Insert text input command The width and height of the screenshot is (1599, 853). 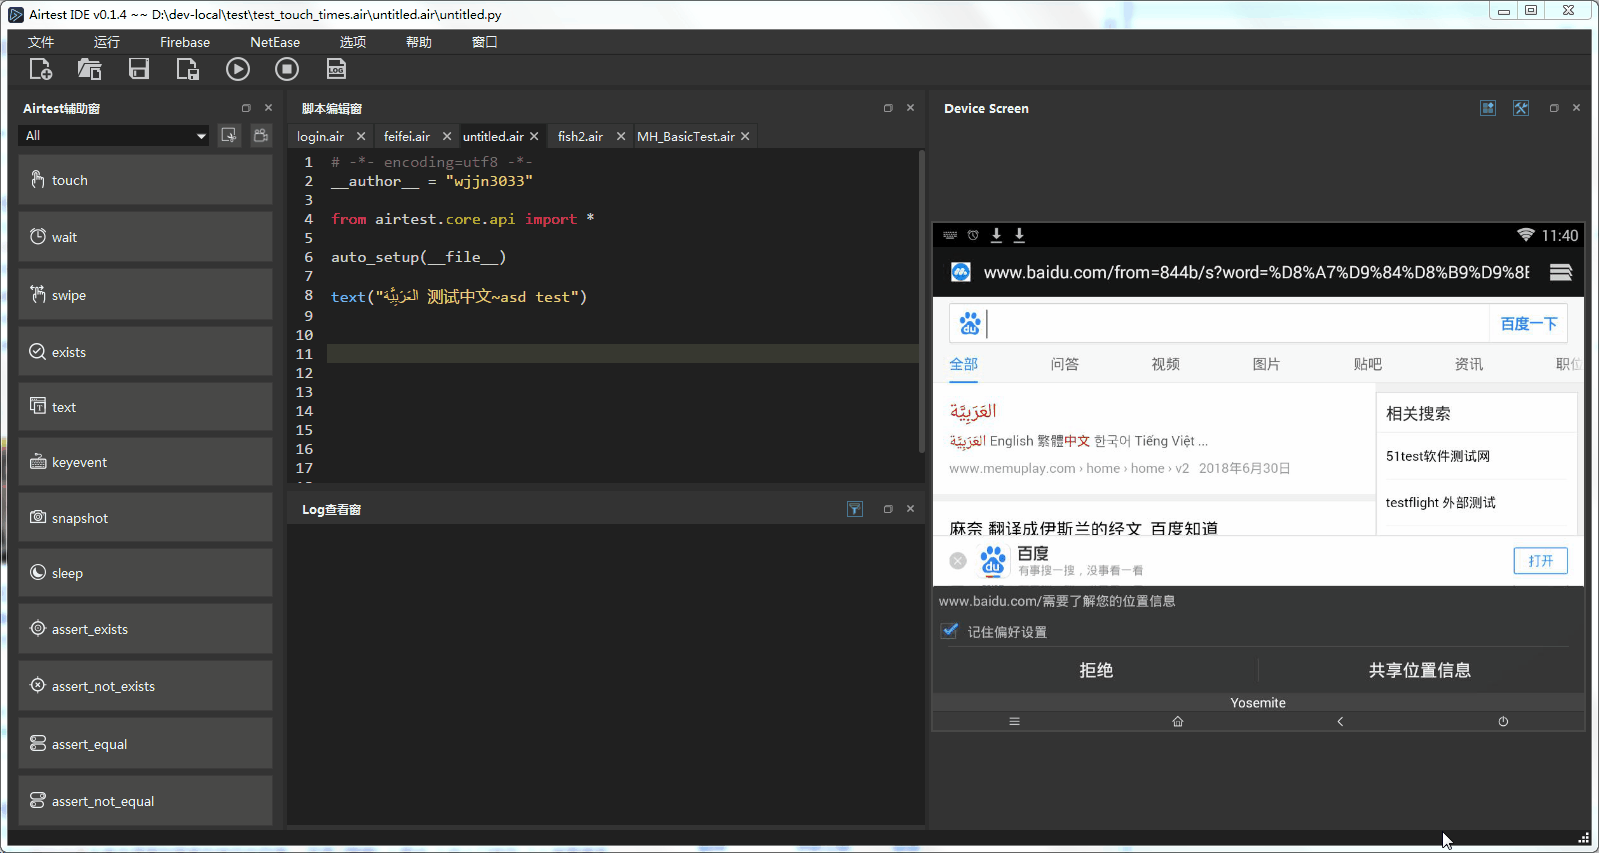pyautogui.click(x=145, y=407)
